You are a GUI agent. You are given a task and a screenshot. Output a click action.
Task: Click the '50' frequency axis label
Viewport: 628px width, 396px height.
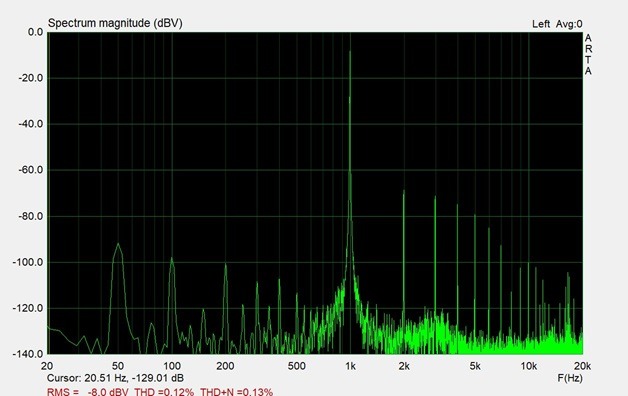[x=118, y=366]
